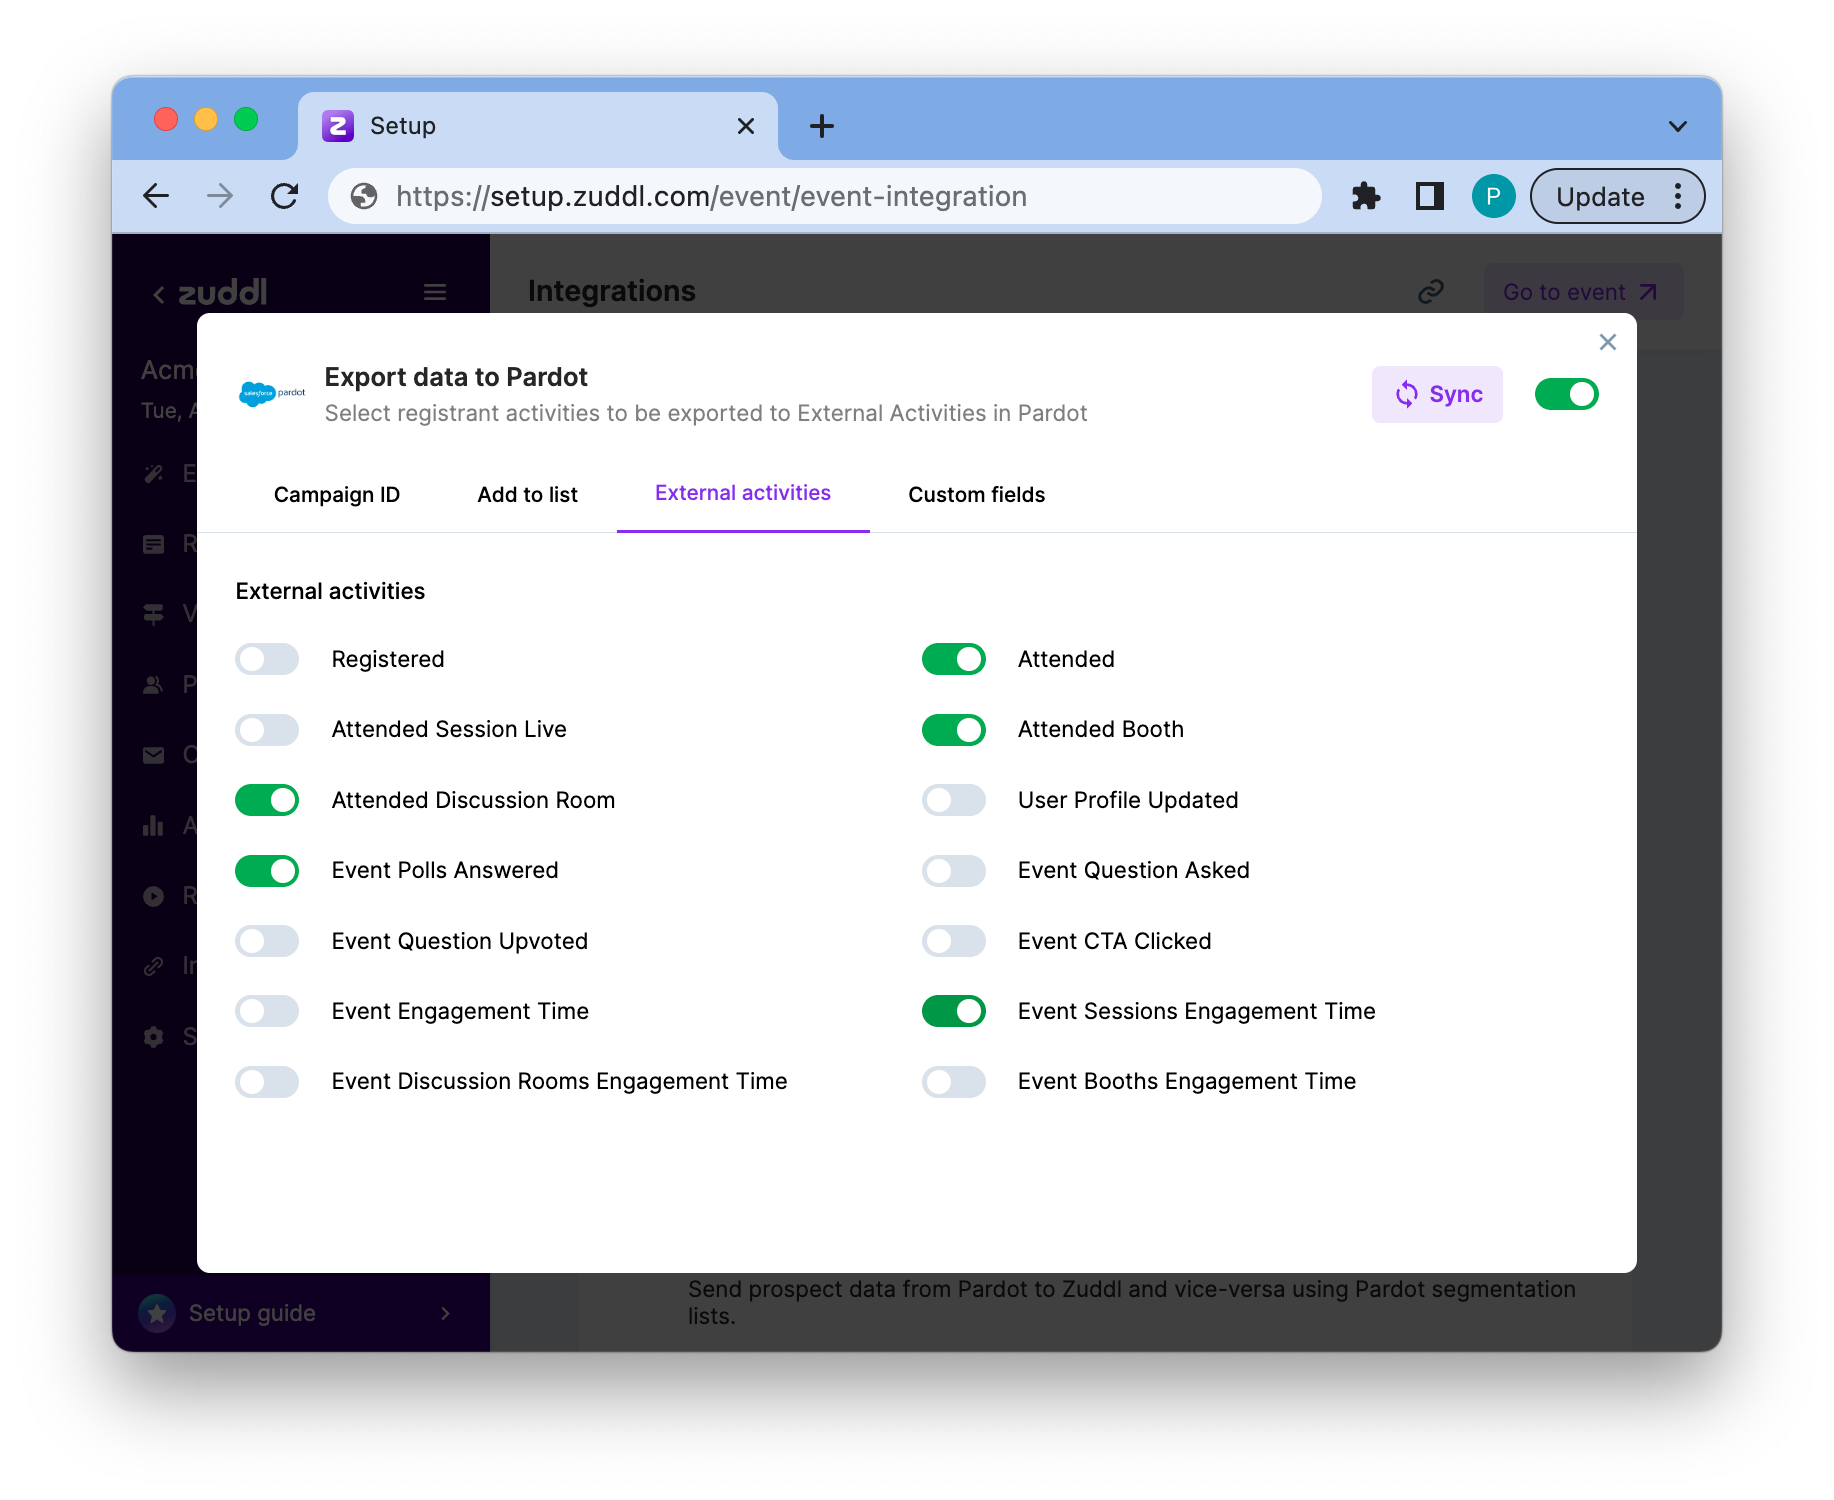This screenshot has height=1500, width=1834.
Task: Disable Event Sessions Engagement Time toggle
Action: point(953,1011)
